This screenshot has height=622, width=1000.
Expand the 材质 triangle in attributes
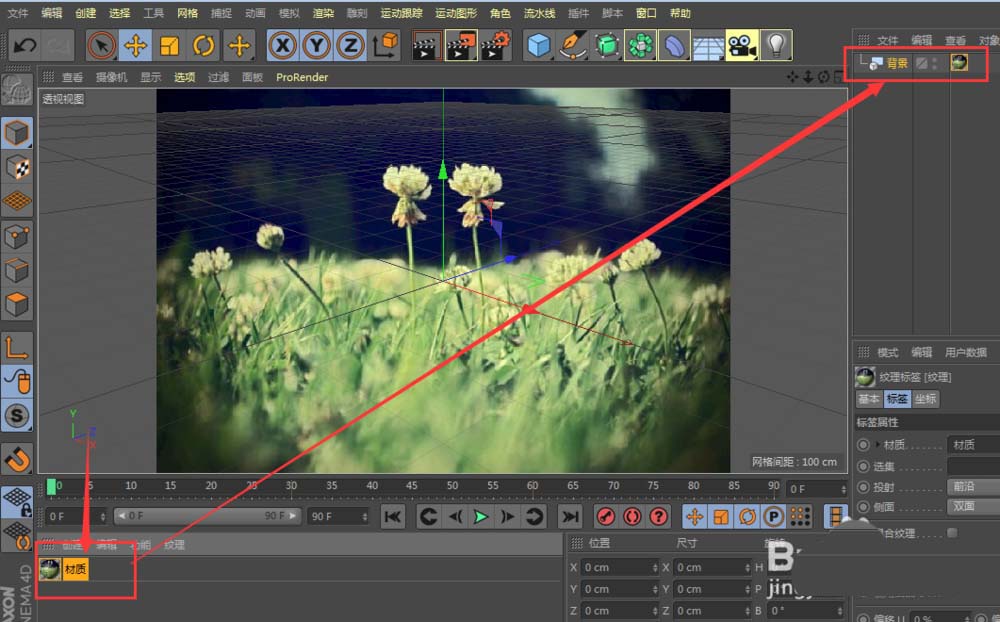878,444
